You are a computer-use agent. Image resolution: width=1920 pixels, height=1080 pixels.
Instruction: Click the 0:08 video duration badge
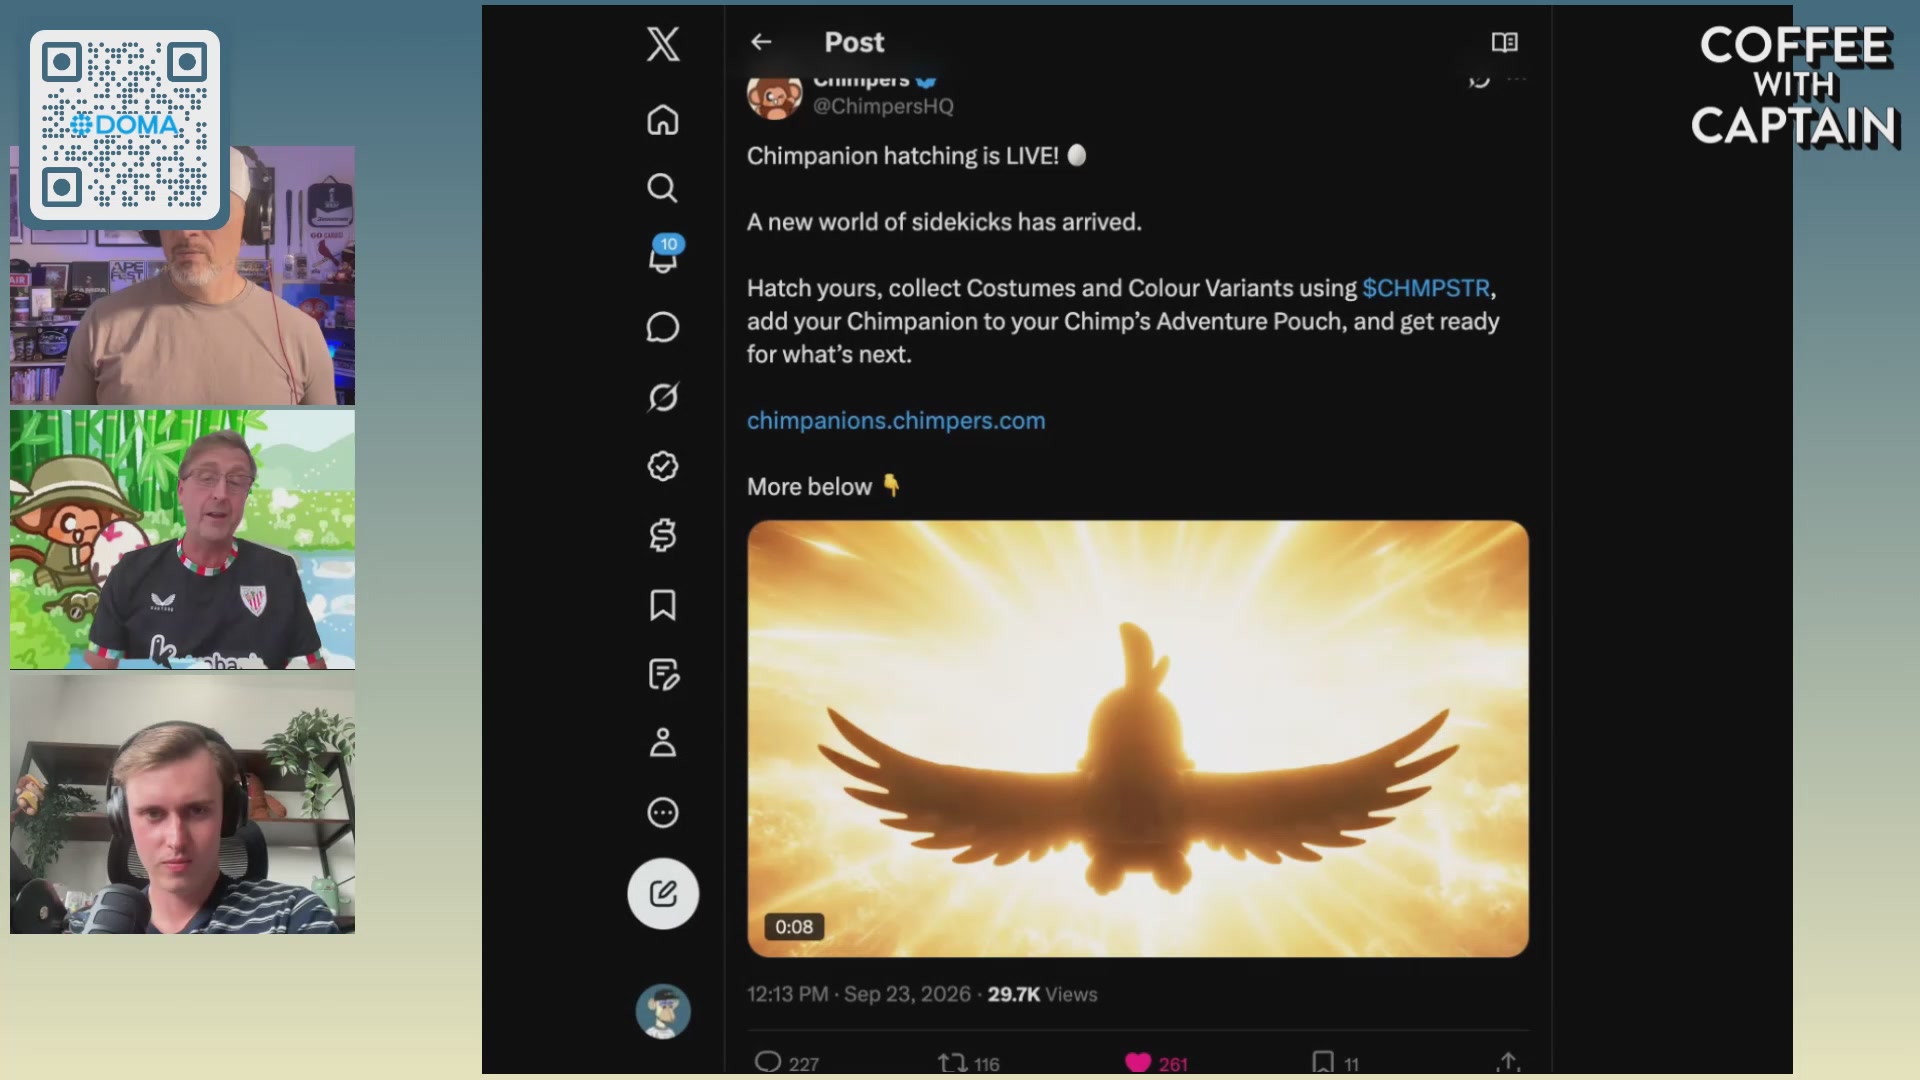tap(794, 927)
